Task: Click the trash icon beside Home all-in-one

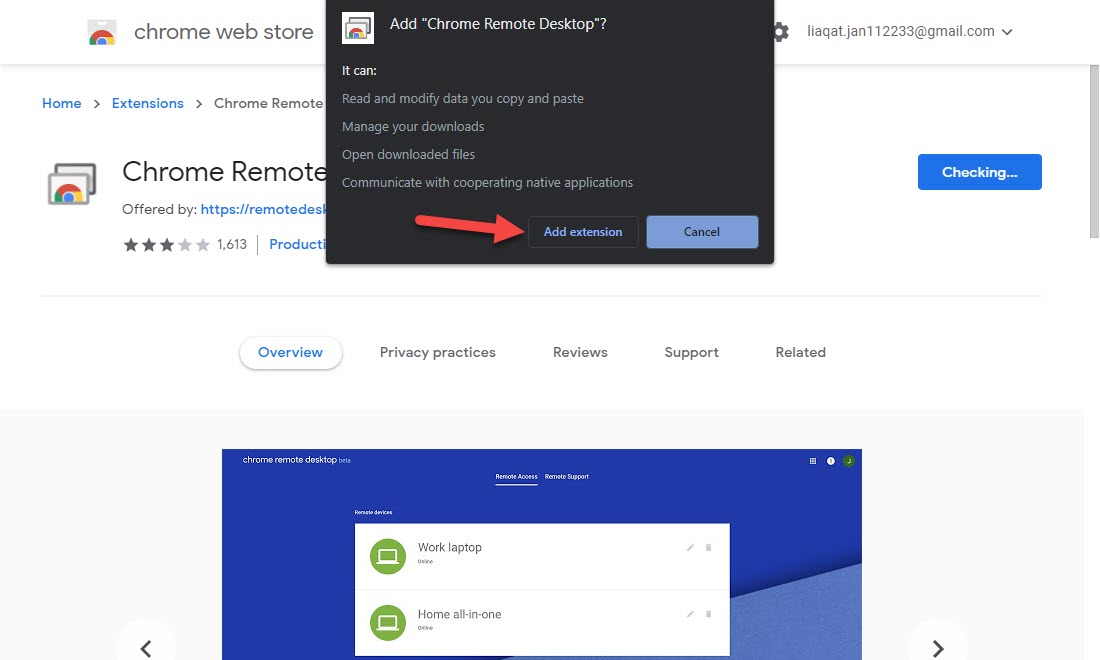Action: click(x=709, y=613)
